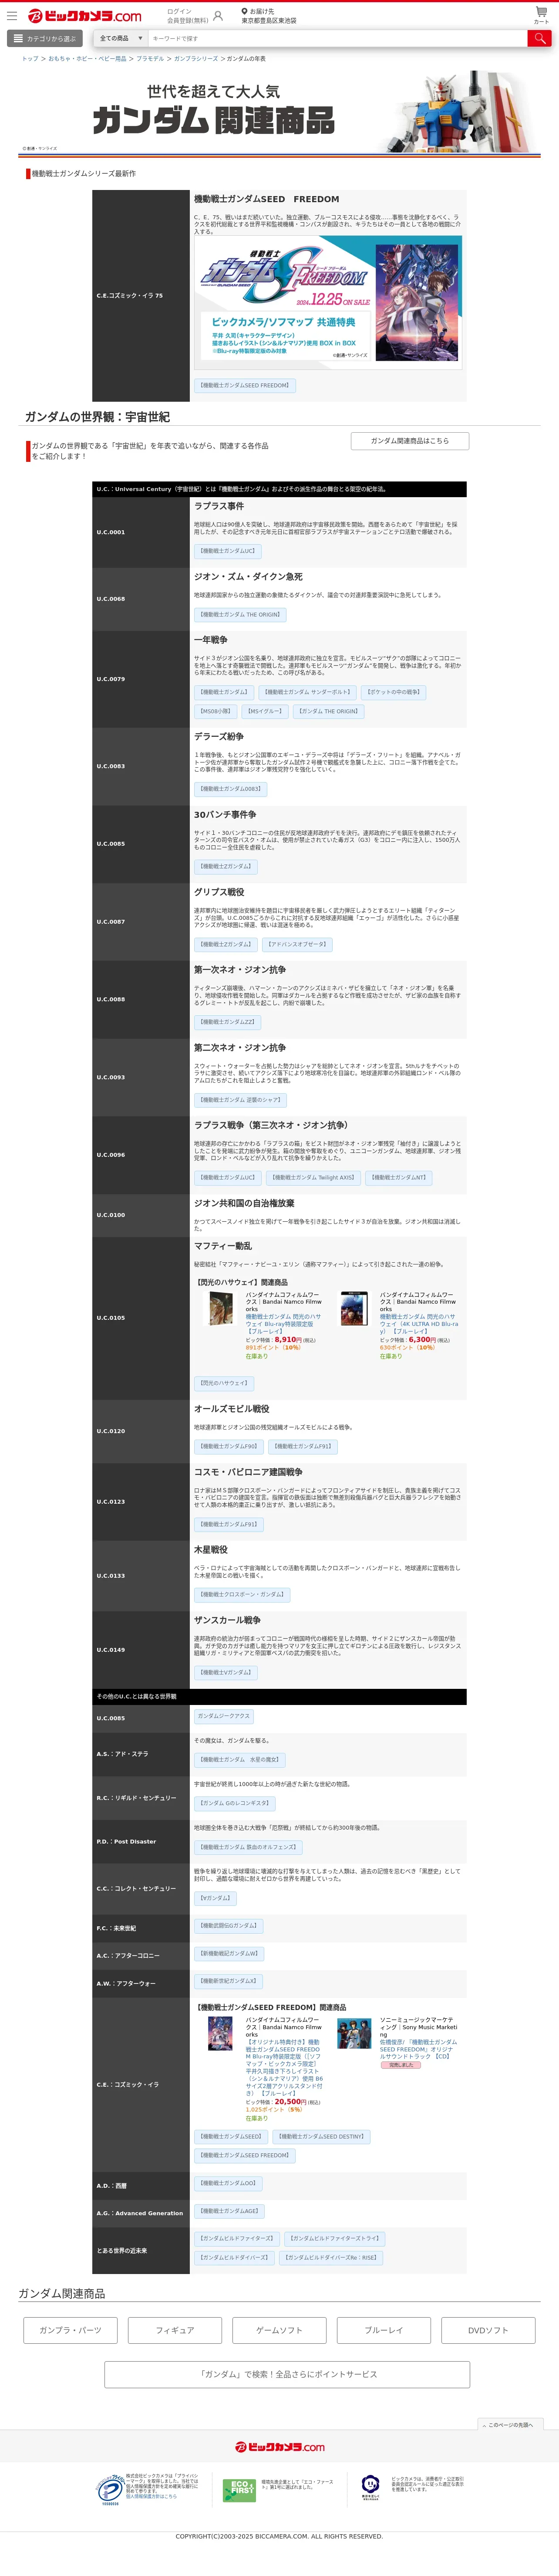Open the shopping cart icon

(x=541, y=14)
